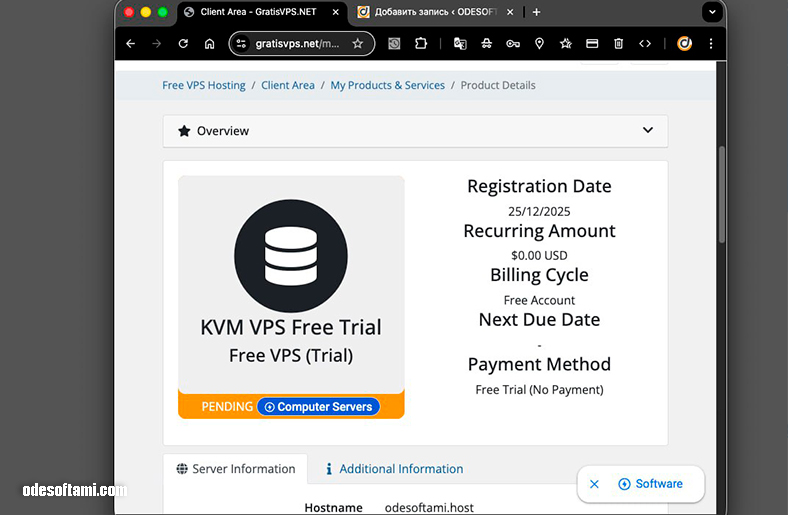Image resolution: width=788 pixels, height=515 pixels.
Task: Dismiss the Software popup with the X
Action: 594,484
